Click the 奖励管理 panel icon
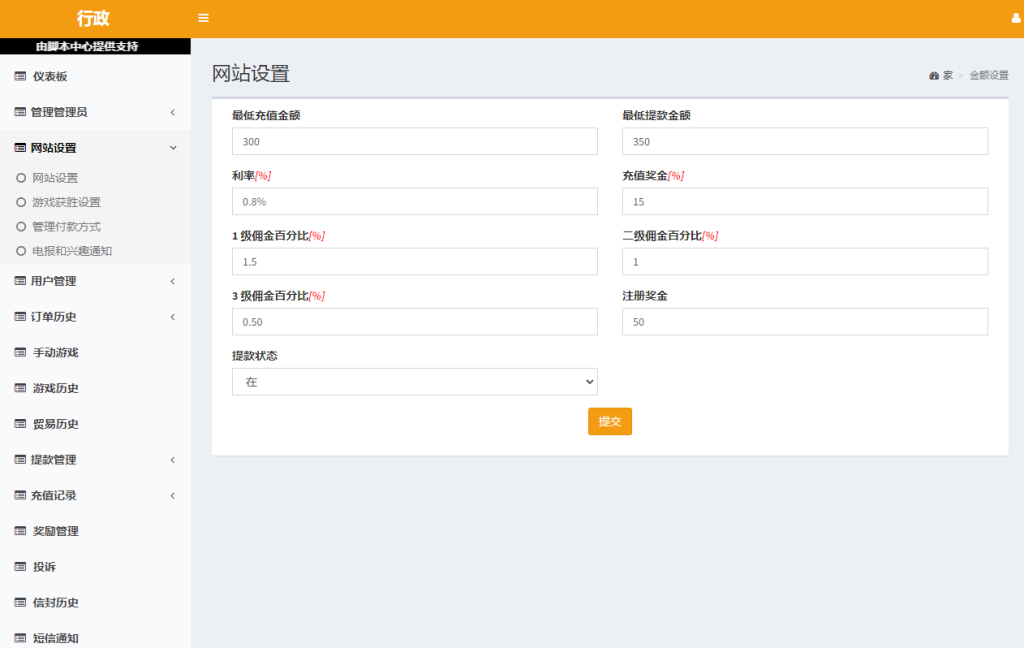 click(18, 531)
